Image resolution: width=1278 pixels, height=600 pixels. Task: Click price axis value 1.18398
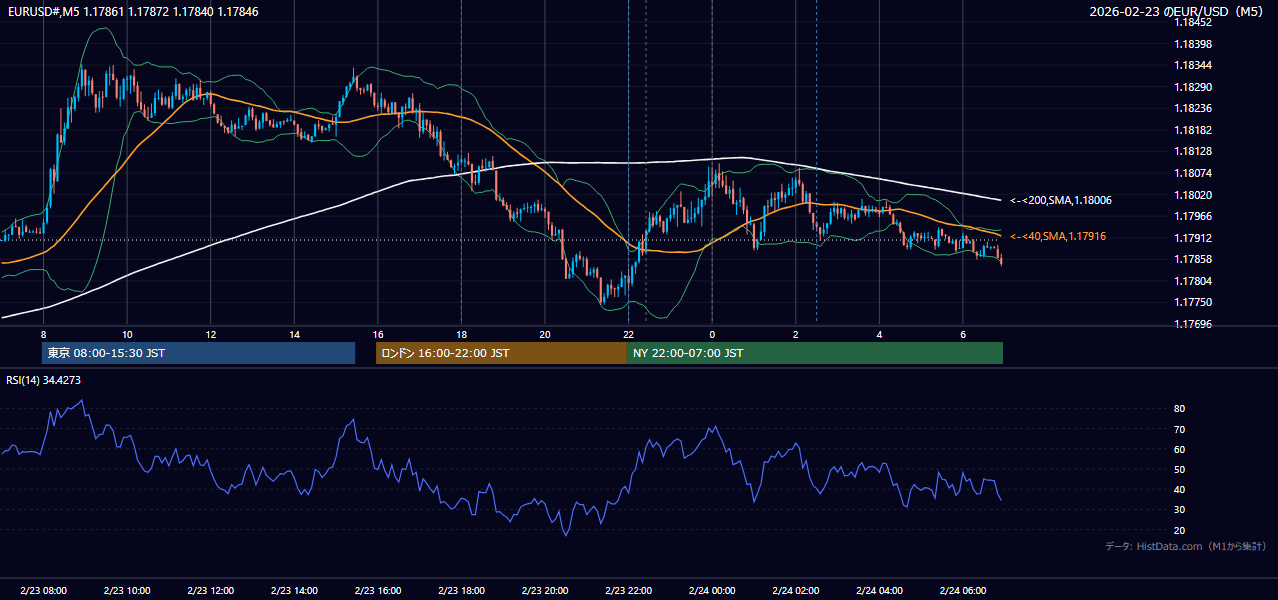point(1194,44)
